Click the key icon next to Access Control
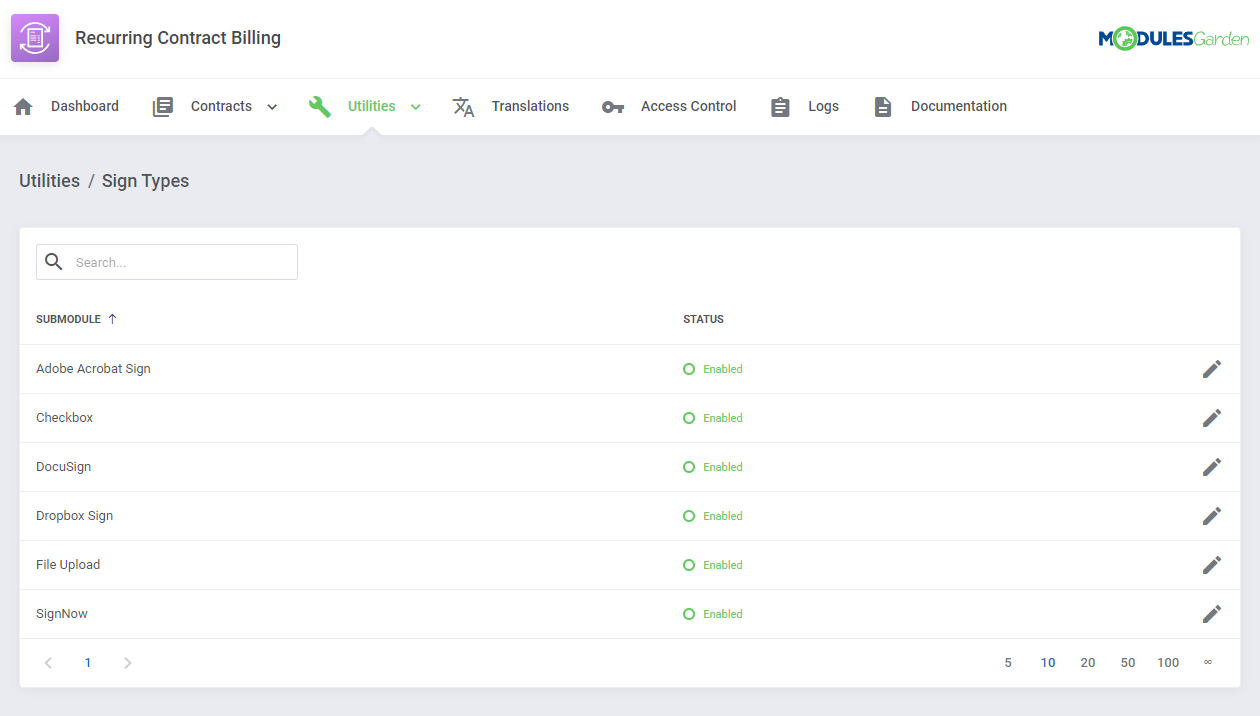 (612, 105)
